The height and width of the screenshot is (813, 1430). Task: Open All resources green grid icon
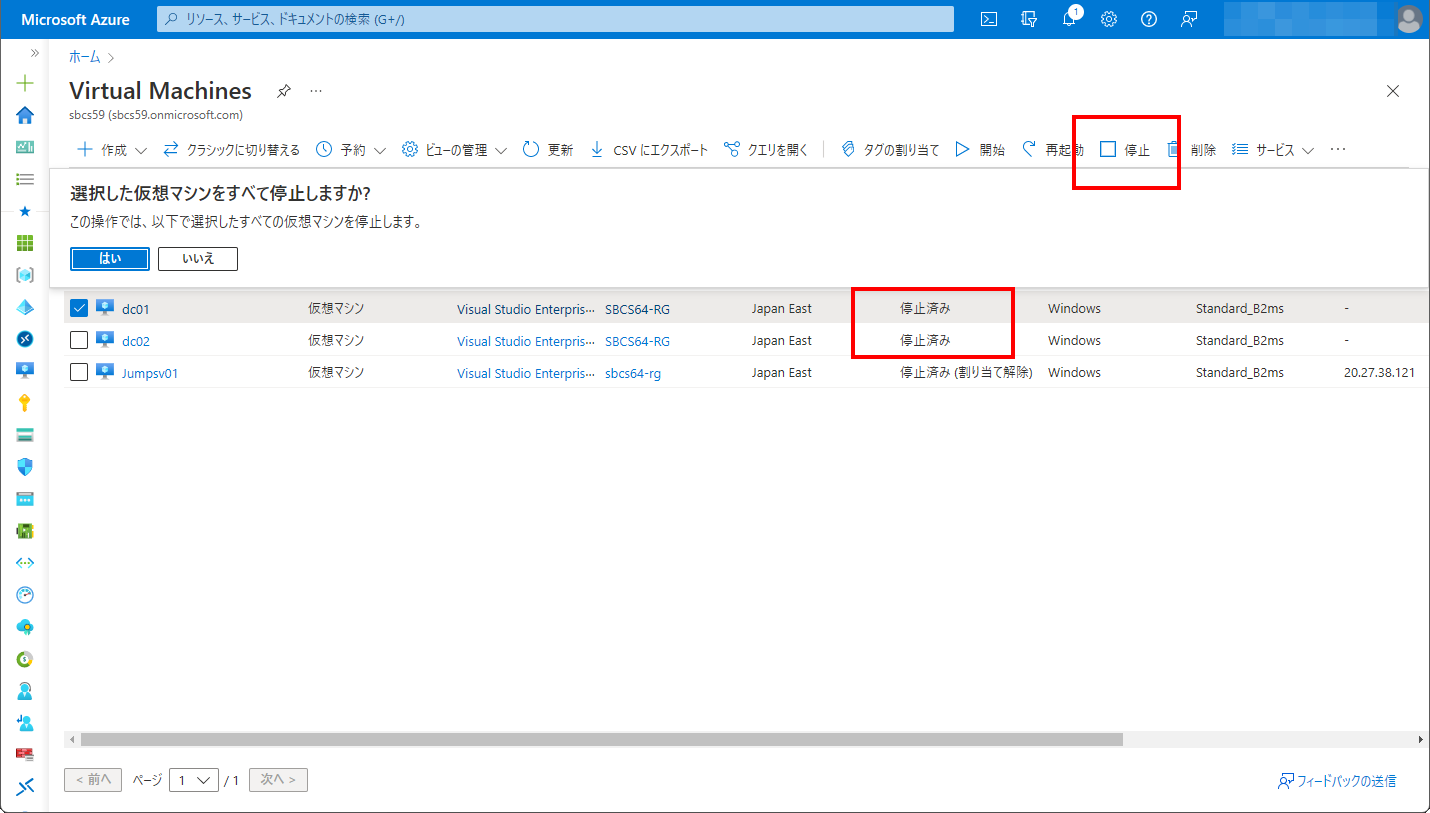click(25, 243)
